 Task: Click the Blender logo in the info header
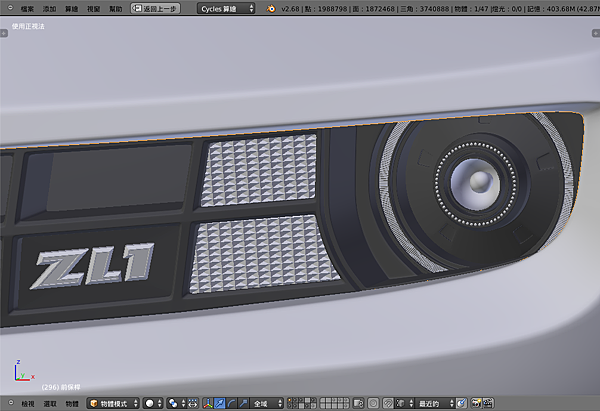[x=271, y=8]
